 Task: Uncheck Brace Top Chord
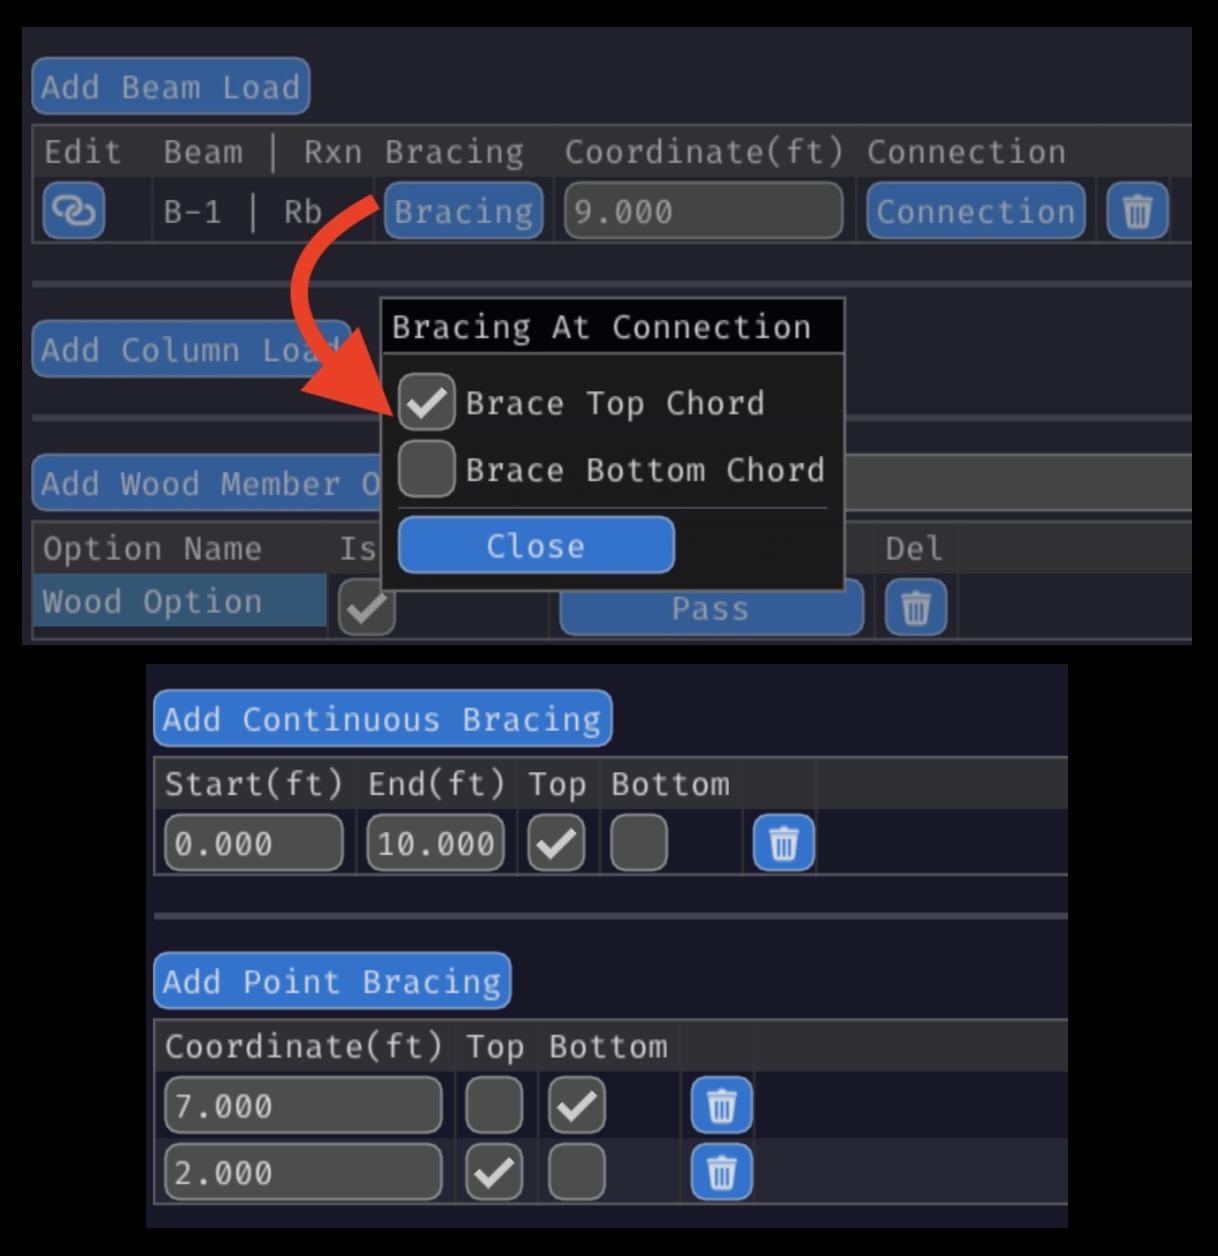426,403
